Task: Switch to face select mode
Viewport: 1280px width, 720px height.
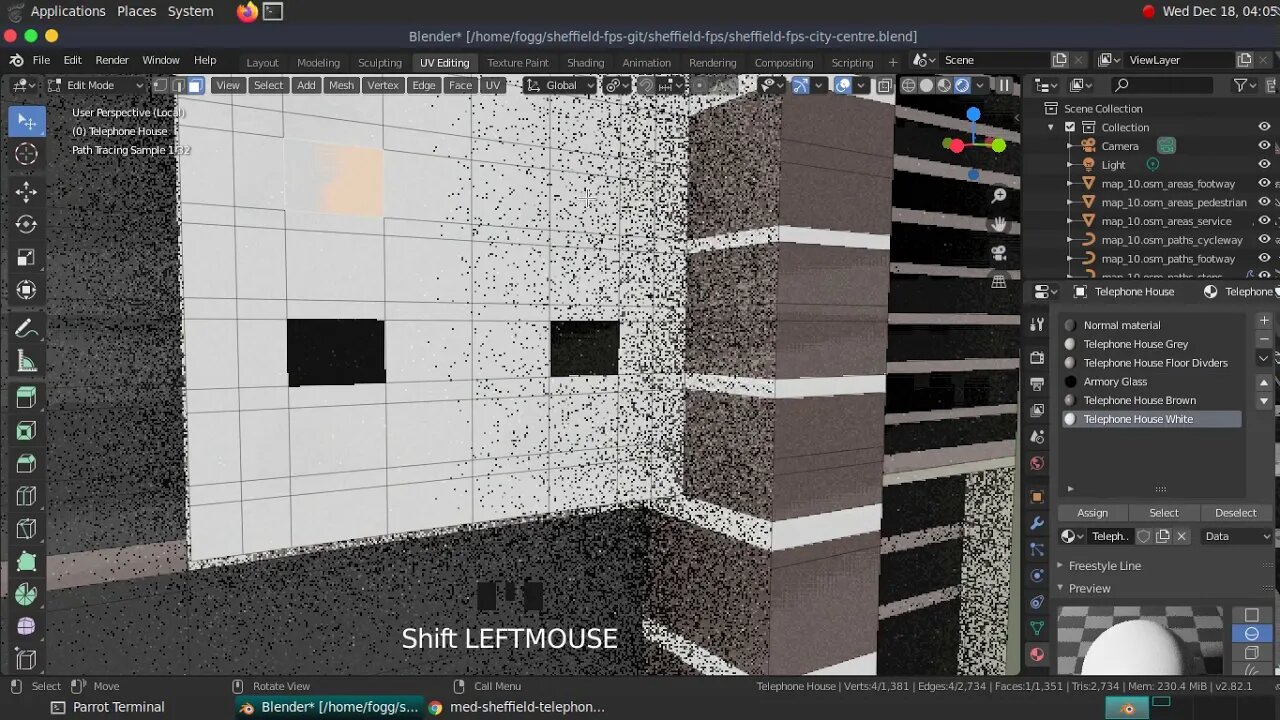Action: [x=195, y=85]
